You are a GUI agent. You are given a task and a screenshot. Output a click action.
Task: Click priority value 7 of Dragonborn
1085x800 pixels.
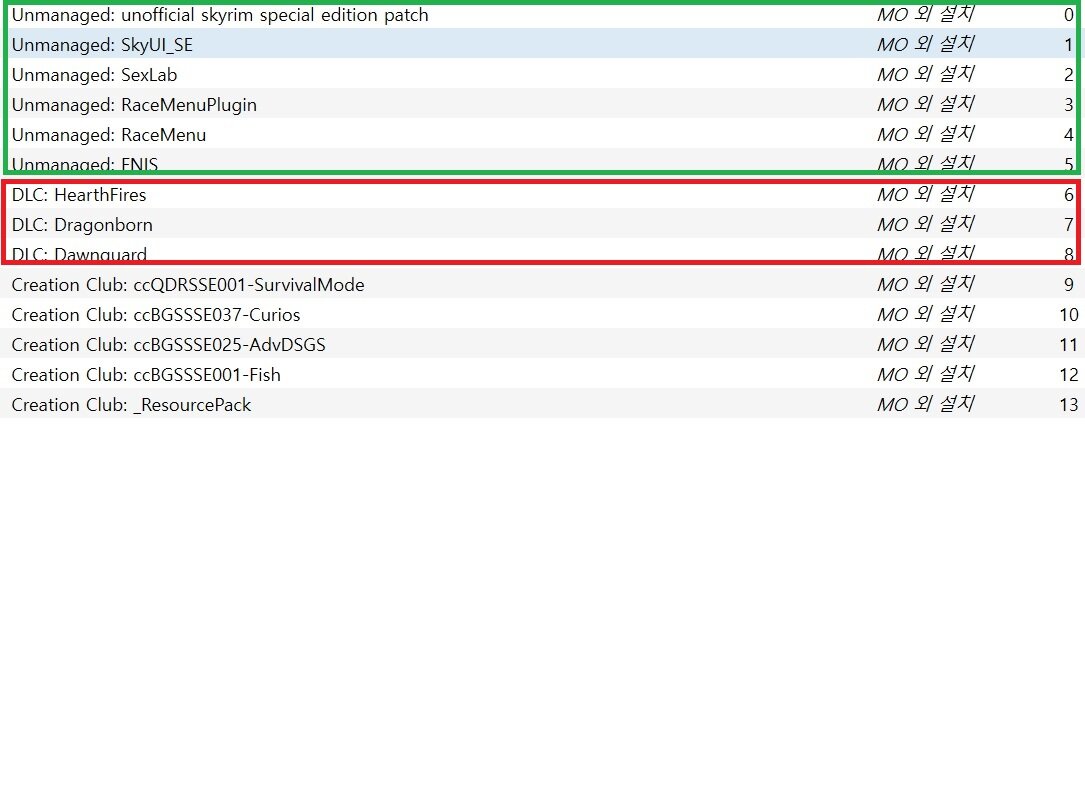[x=1068, y=224]
